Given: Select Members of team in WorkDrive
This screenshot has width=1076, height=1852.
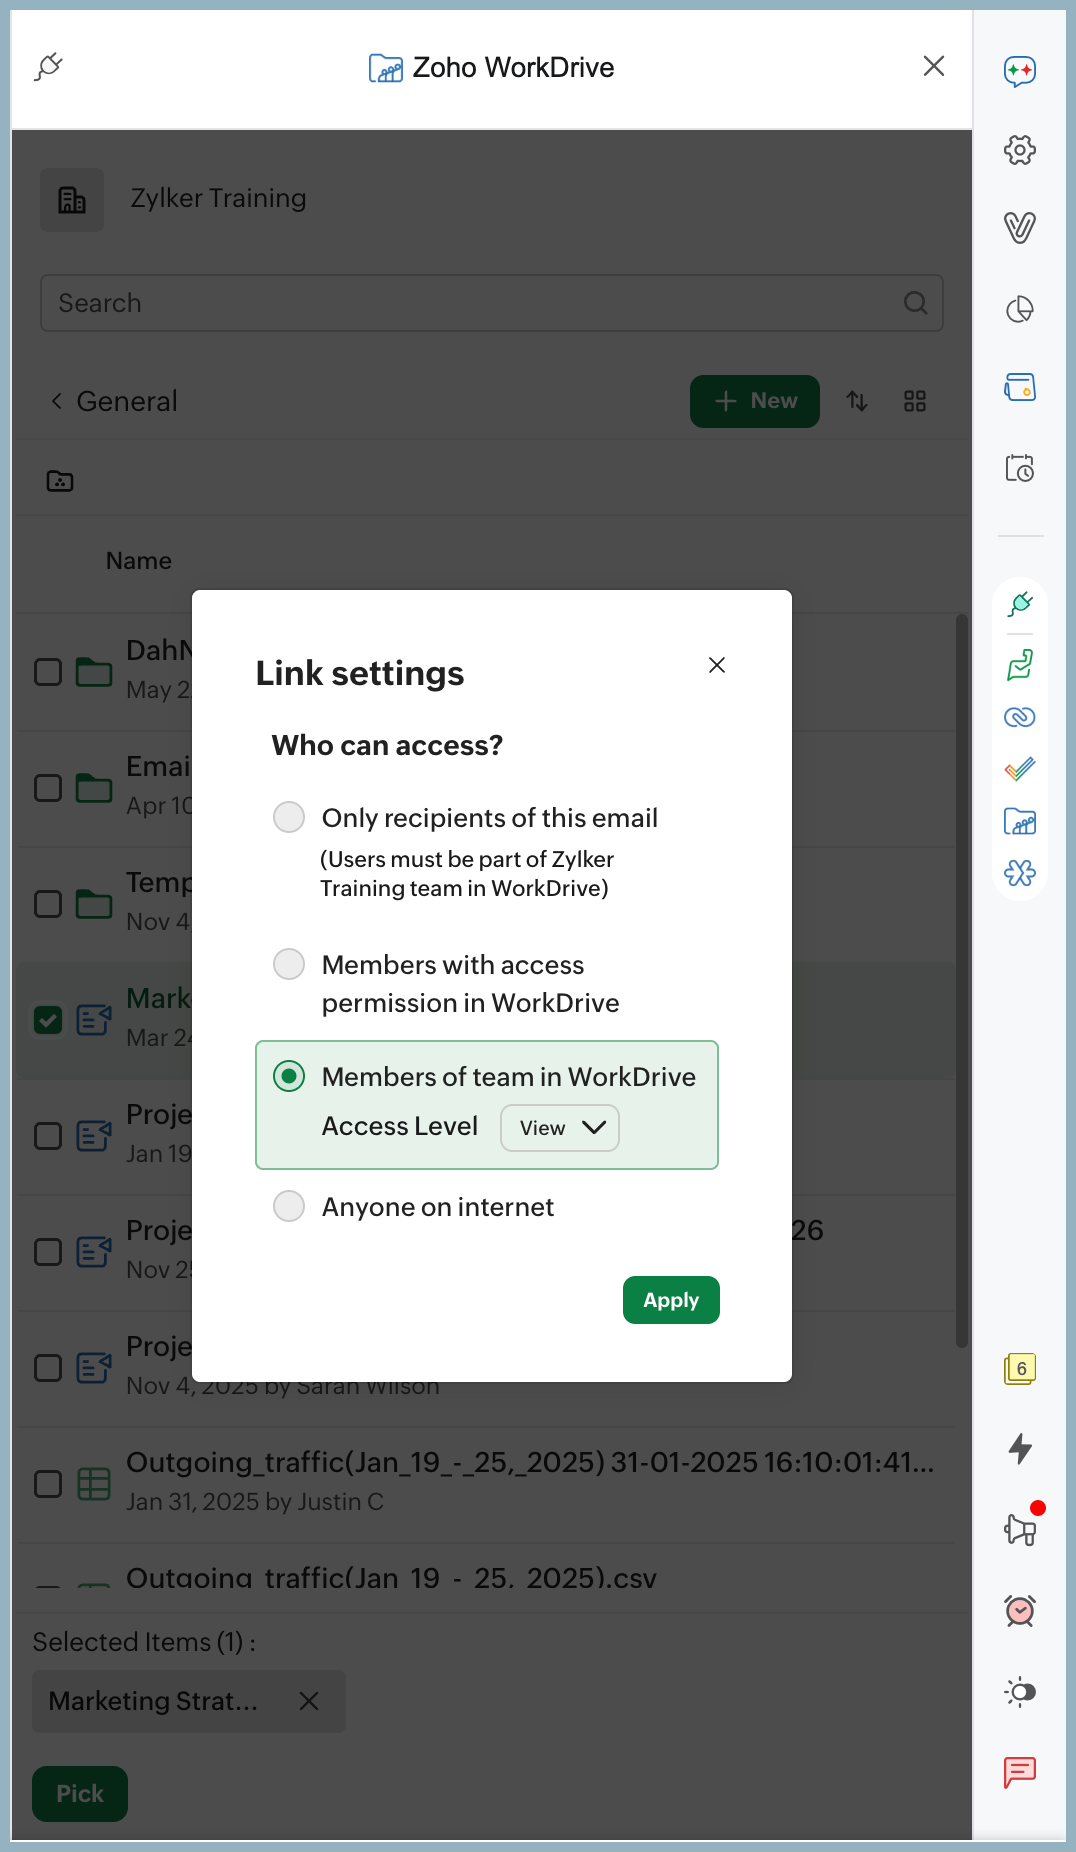Looking at the screenshot, I should pyautogui.click(x=289, y=1076).
